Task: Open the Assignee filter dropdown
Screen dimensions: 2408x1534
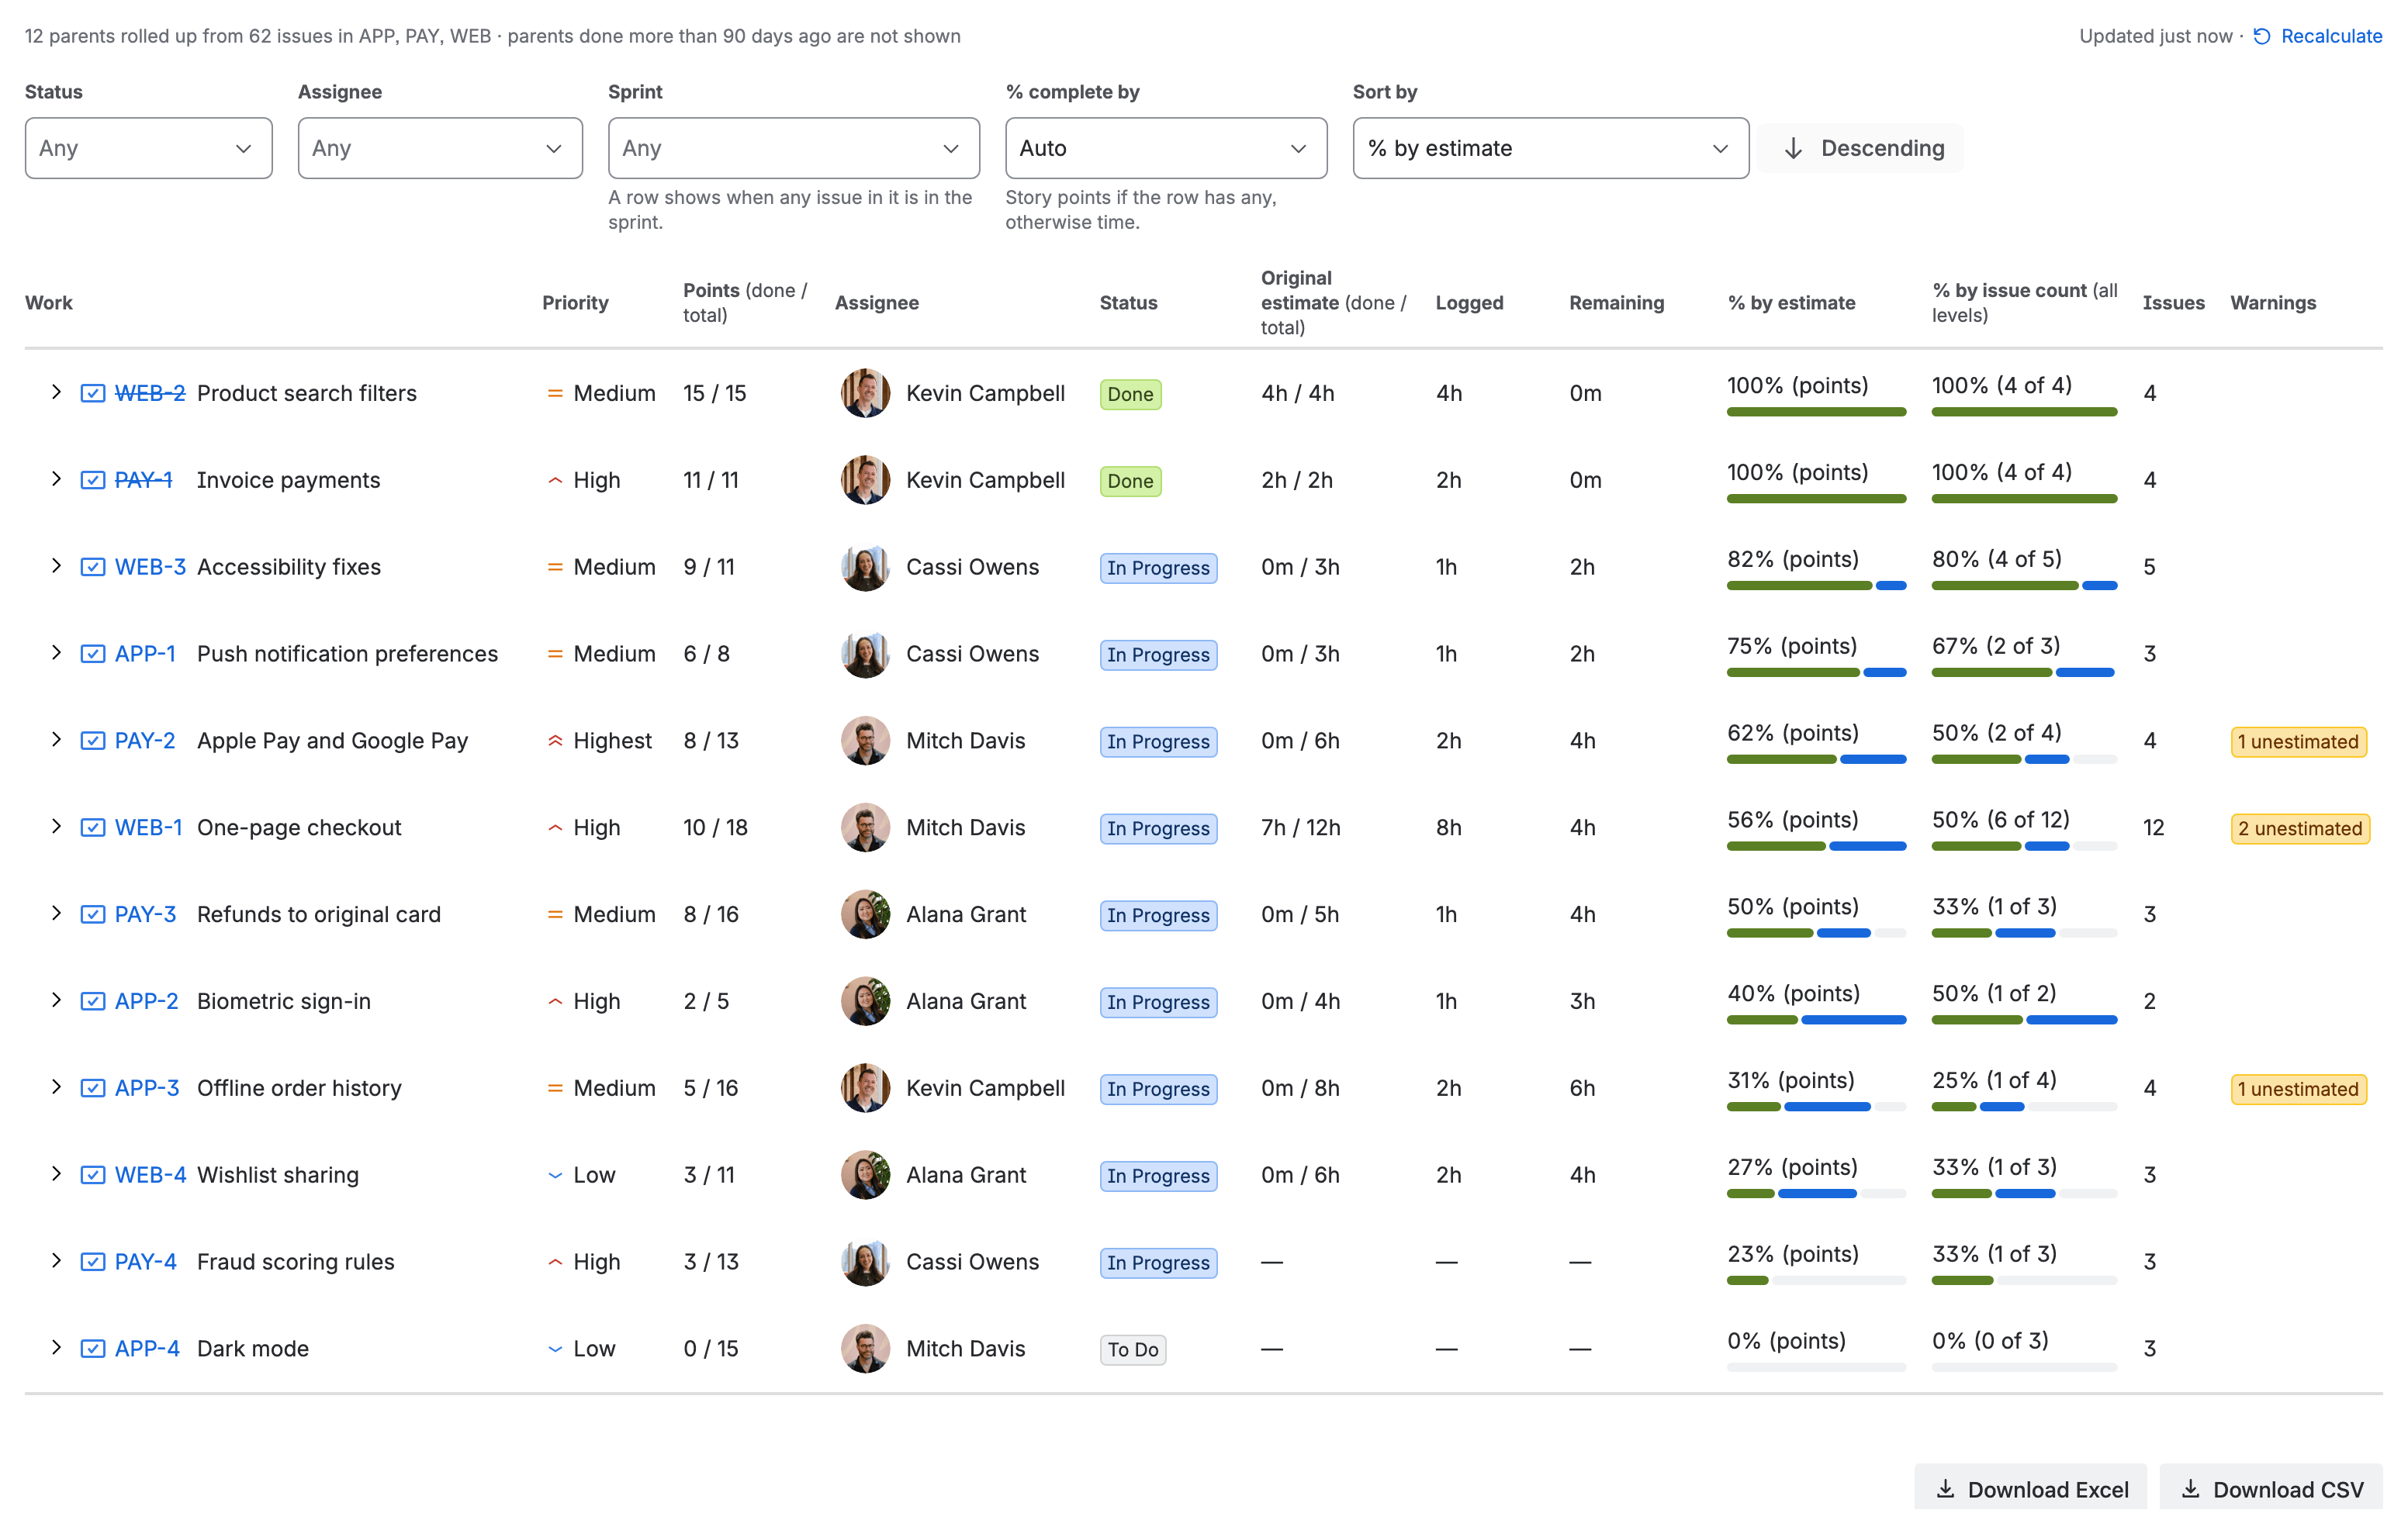Action: (440, 148)
